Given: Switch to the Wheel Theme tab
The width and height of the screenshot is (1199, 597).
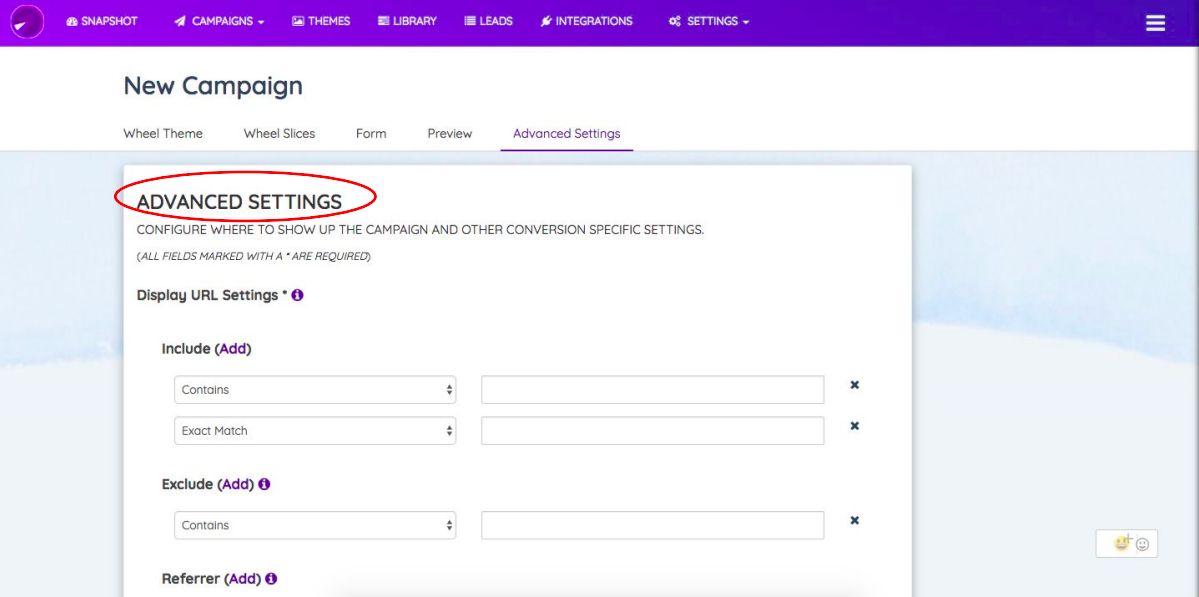Looking at the screenshot, I should click(163, 134).
